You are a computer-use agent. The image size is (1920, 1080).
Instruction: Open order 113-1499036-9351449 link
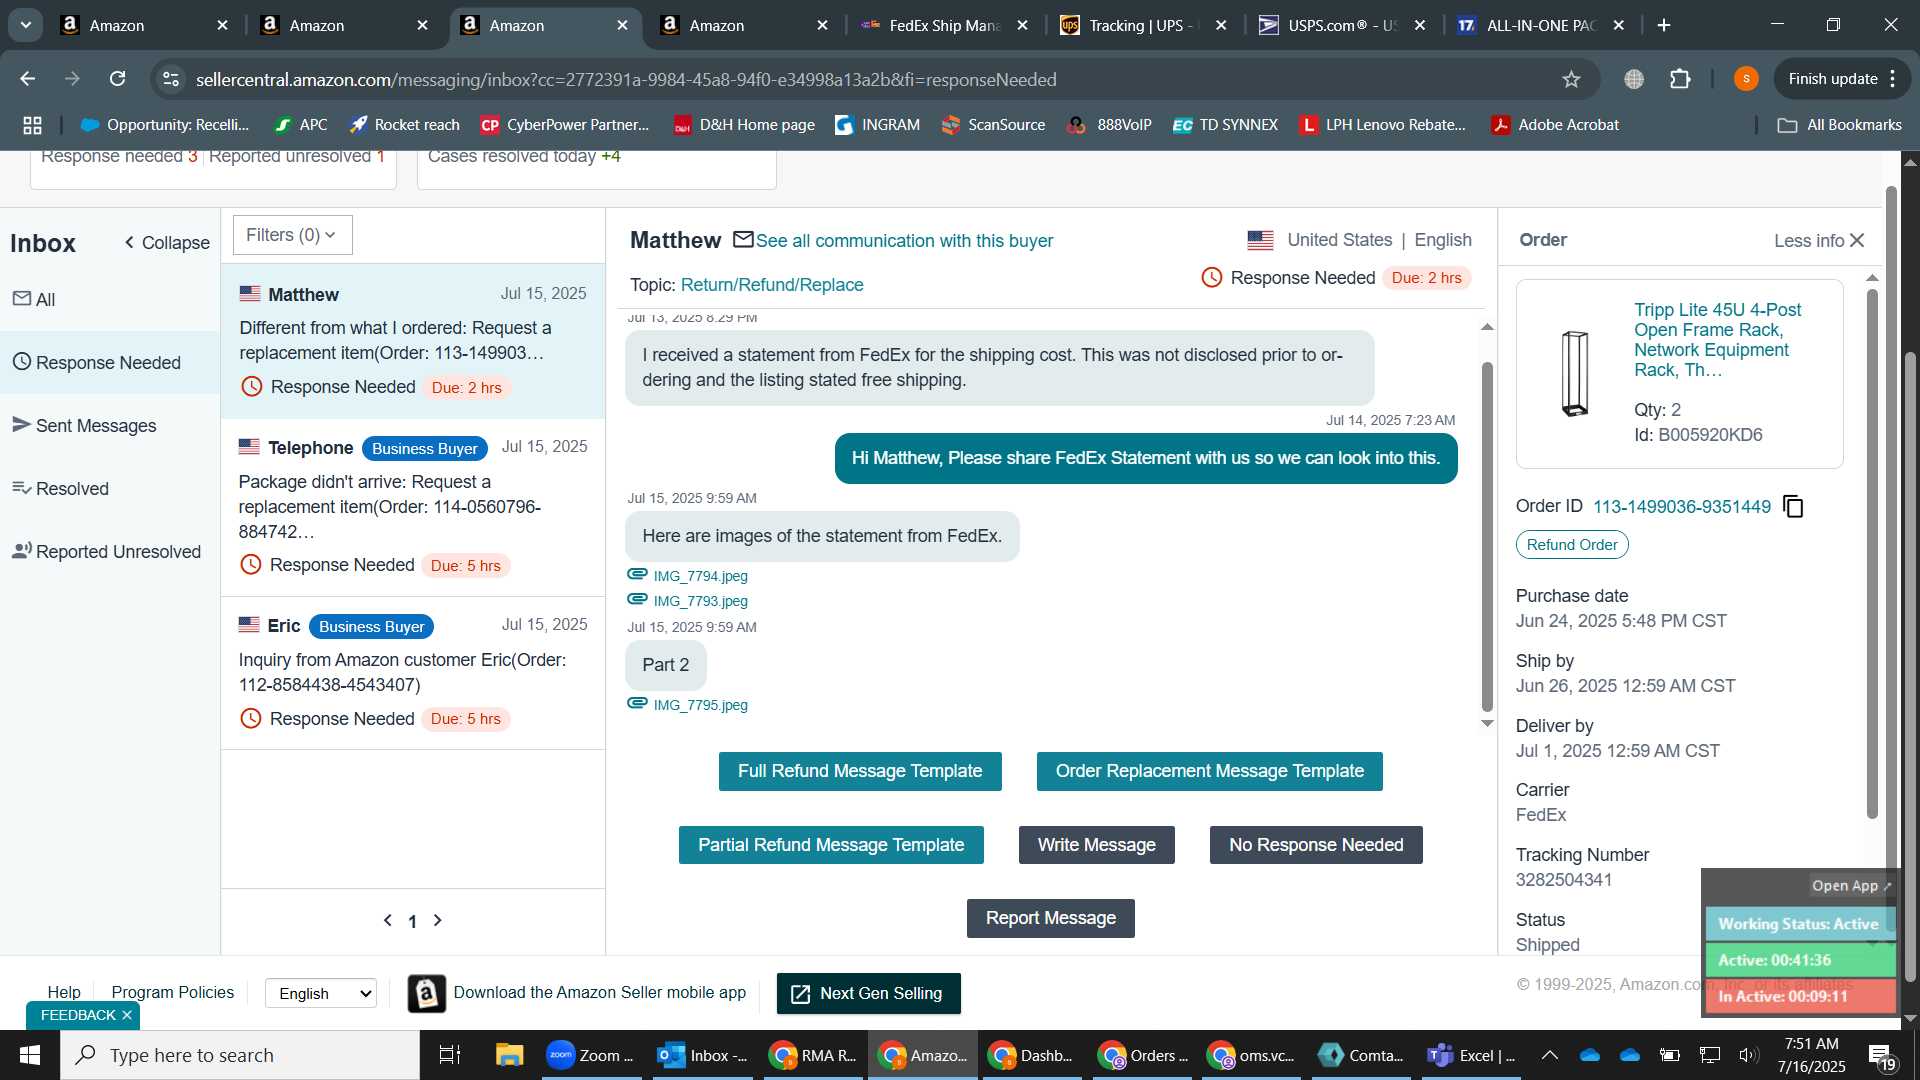1682,507
